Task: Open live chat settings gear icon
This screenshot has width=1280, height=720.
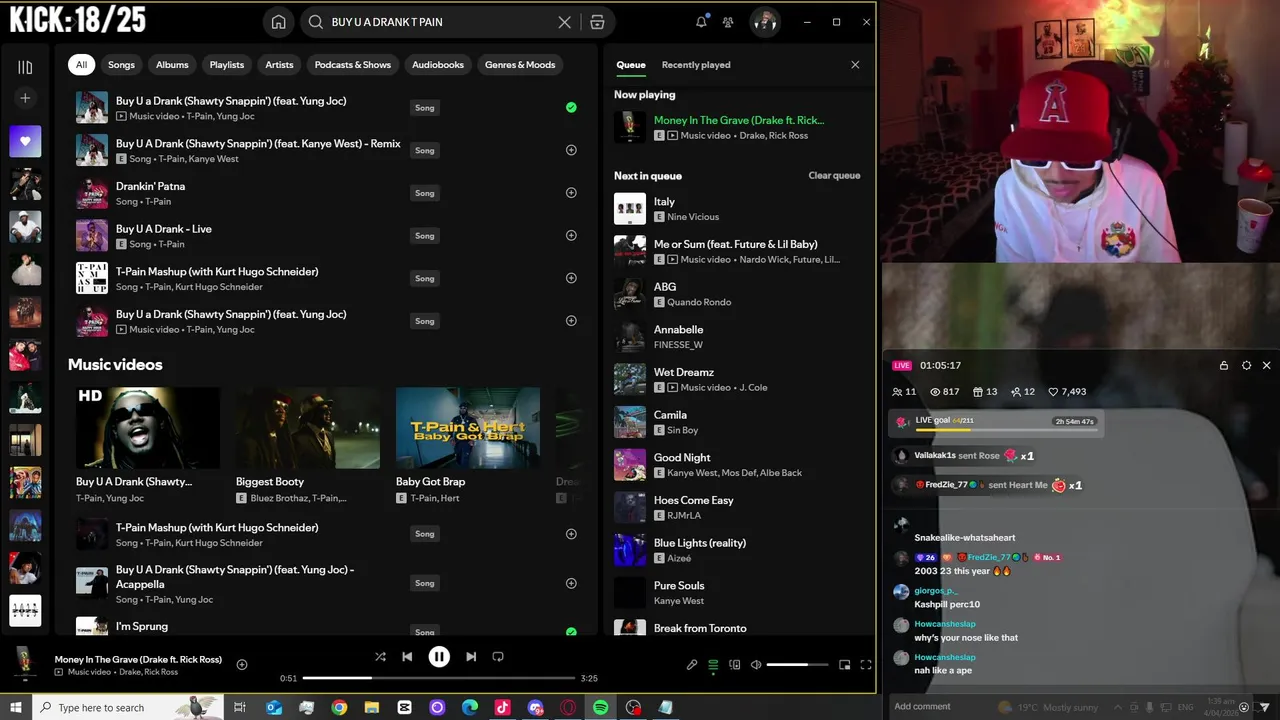Action: point(1246,366)
